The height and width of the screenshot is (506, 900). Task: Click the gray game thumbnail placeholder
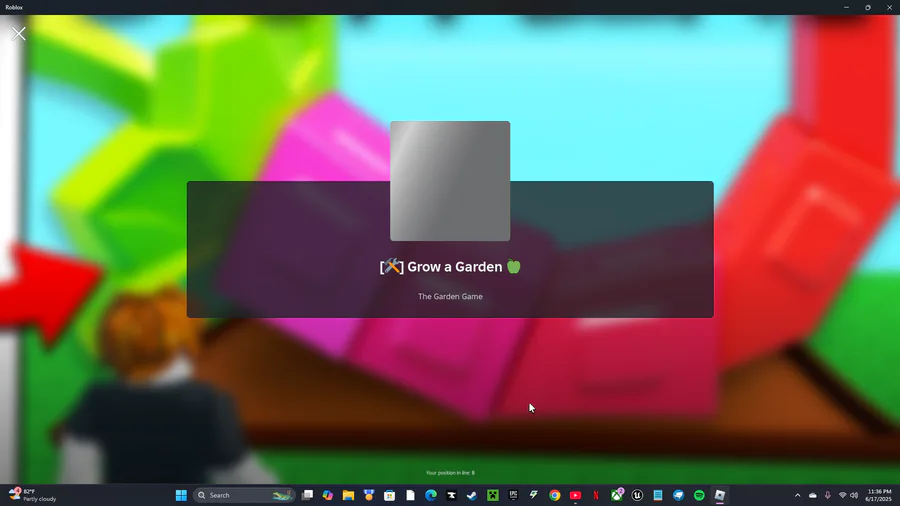pos(450,181)
